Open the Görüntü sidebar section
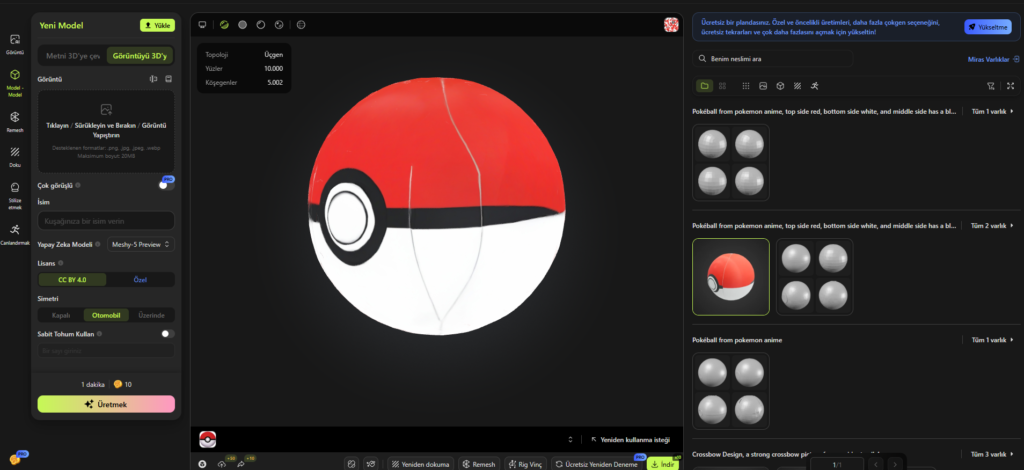The width and height of the screenshot is (1024, 470). click(x=15, y=44)
